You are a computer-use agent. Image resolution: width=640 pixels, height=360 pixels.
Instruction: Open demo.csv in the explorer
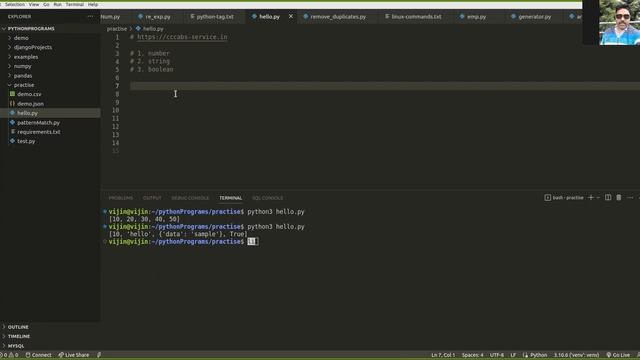click(x=29, y=94)
